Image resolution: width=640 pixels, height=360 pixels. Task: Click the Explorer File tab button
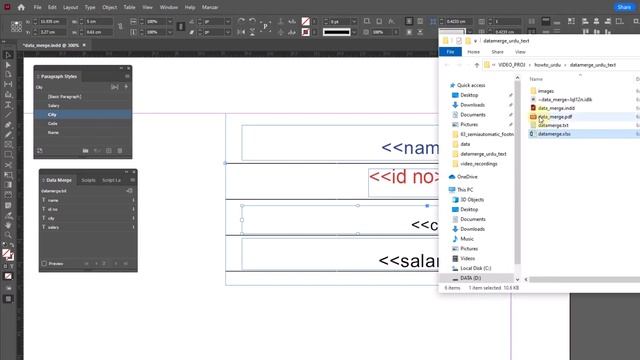tap(450, 52)
